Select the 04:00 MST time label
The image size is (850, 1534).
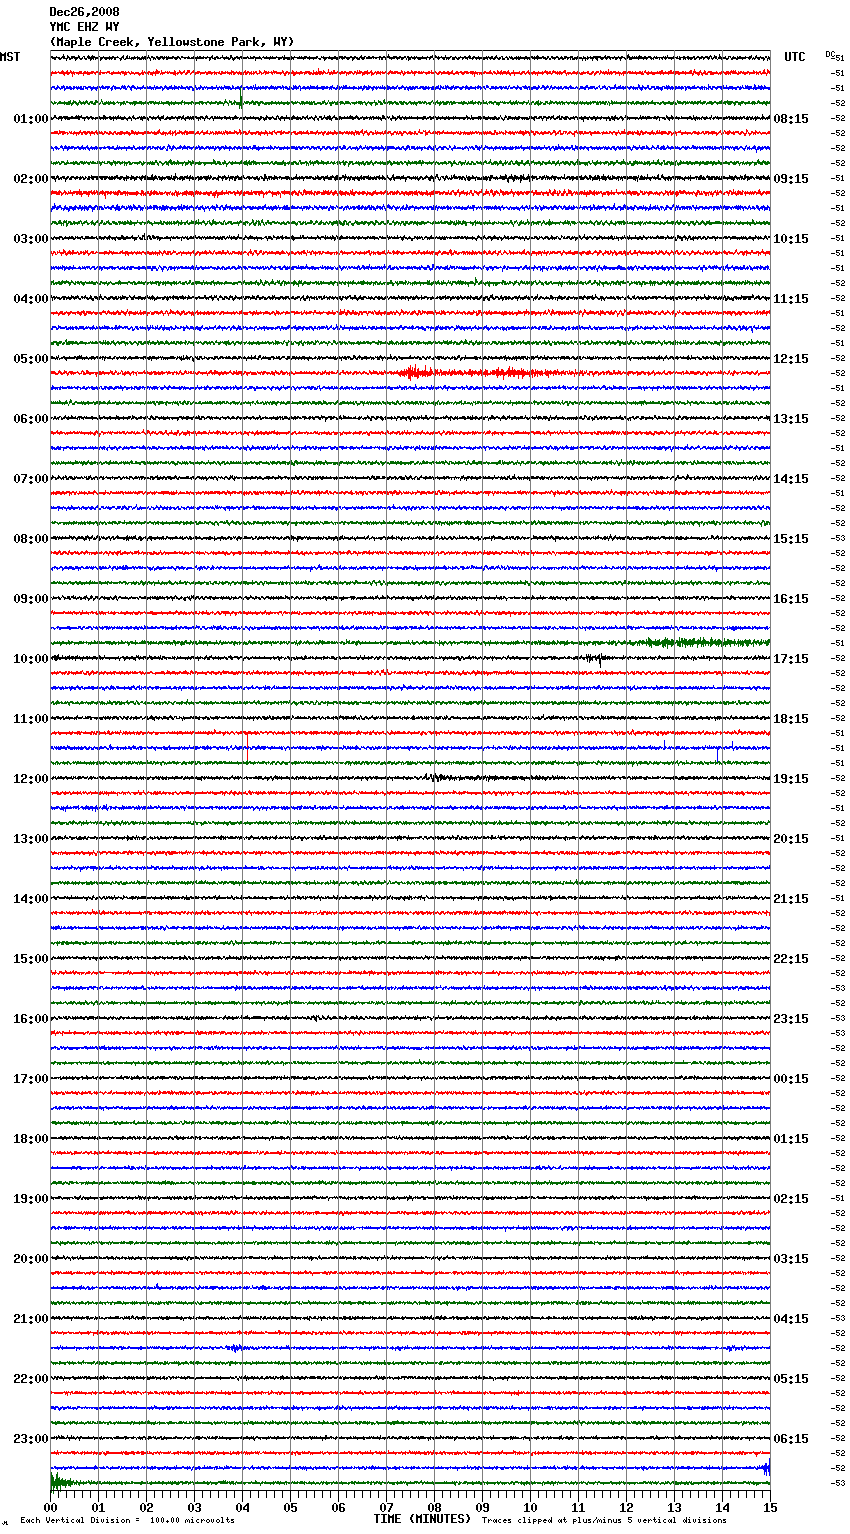(x=30, y=299)
